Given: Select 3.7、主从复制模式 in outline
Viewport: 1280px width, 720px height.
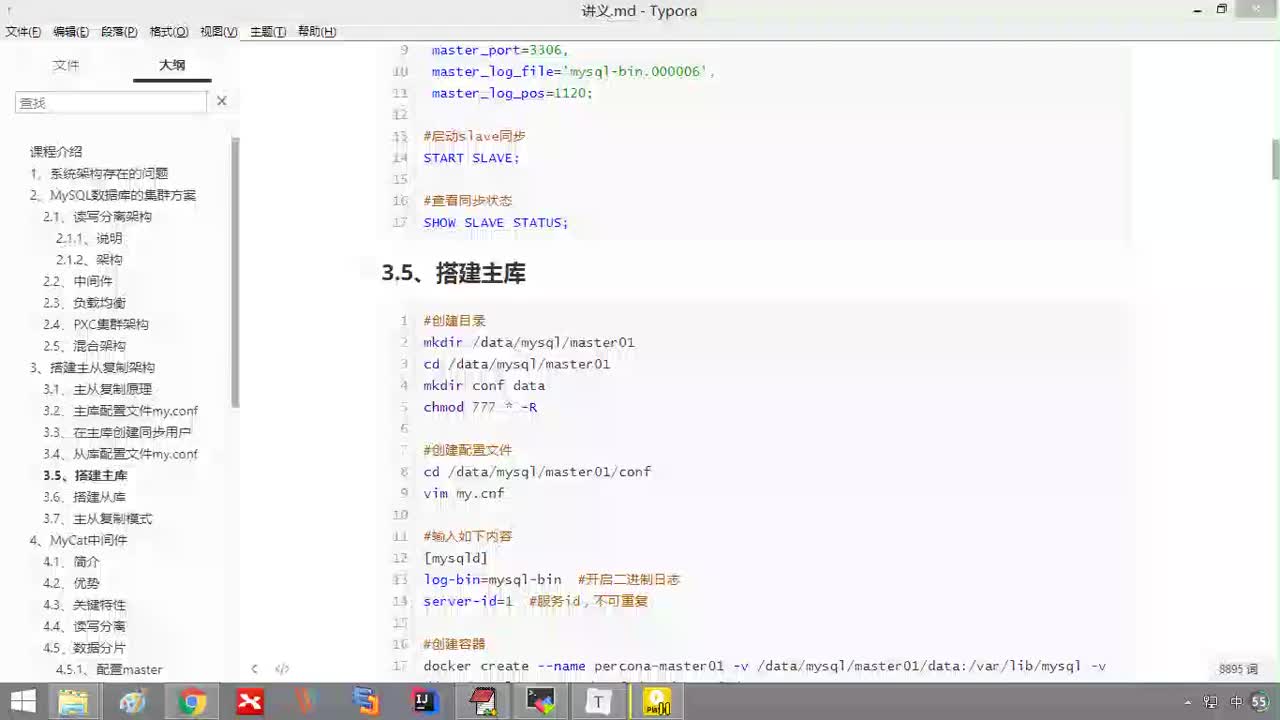Looking at the screenshot, I should [97, 518].
